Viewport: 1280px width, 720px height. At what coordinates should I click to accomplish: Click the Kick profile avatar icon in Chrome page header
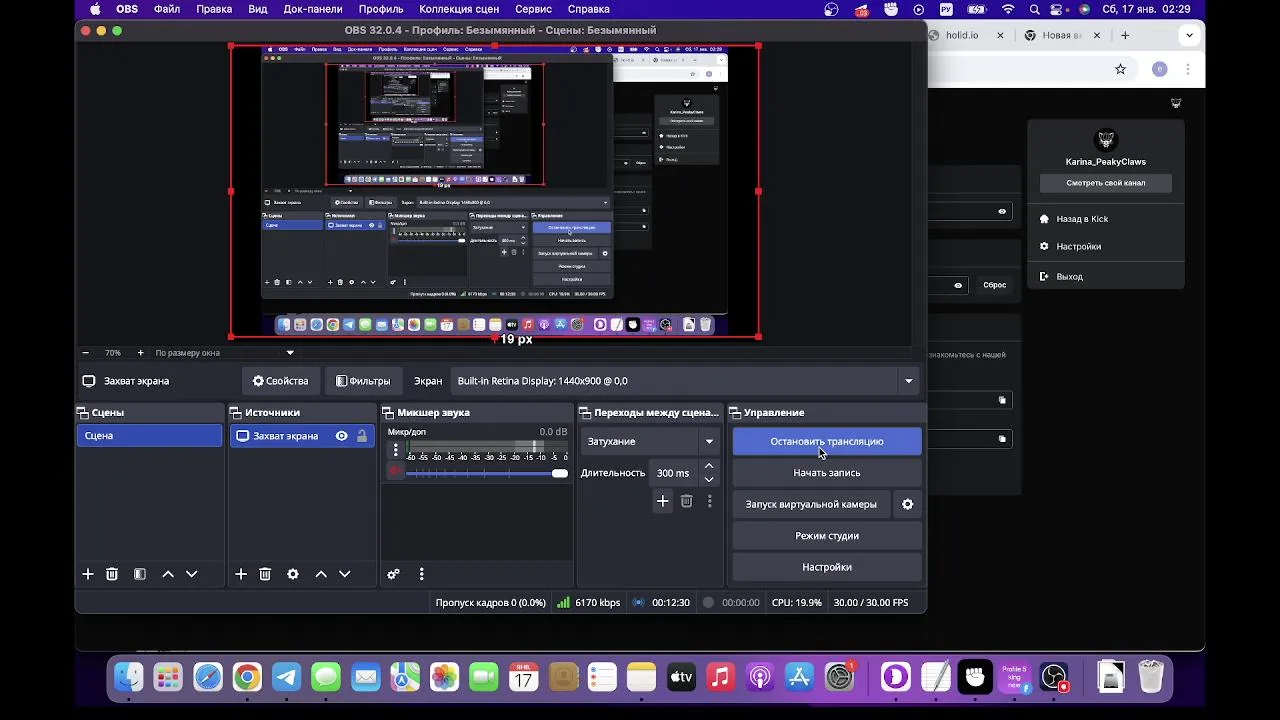tap(1176, 103)
